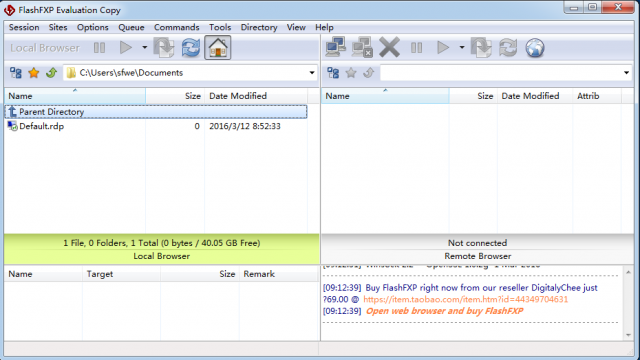Image resolution: width=640 pixels, height=360 pixels.
Task: Toggle the Local Browser pause button
Action: (x=99, y=48)
